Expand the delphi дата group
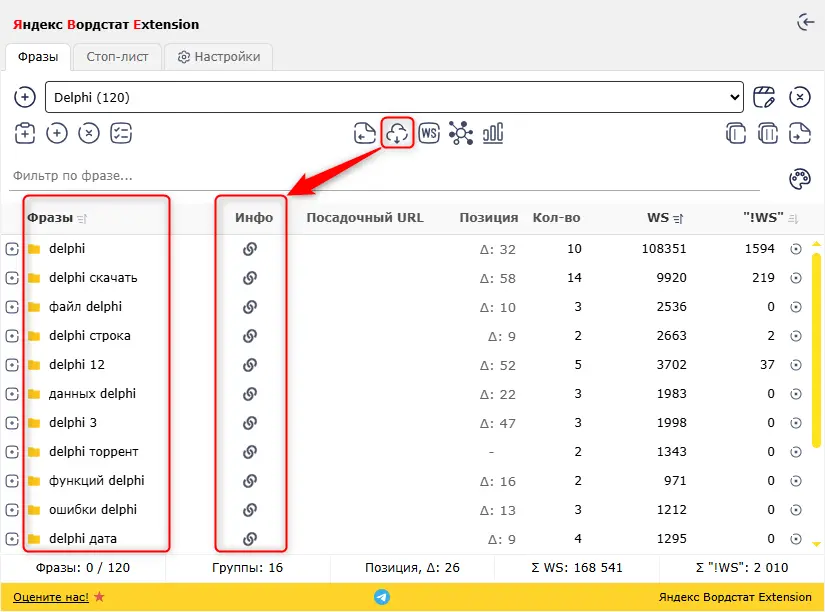825x612 pixels. tap(12, 538)
